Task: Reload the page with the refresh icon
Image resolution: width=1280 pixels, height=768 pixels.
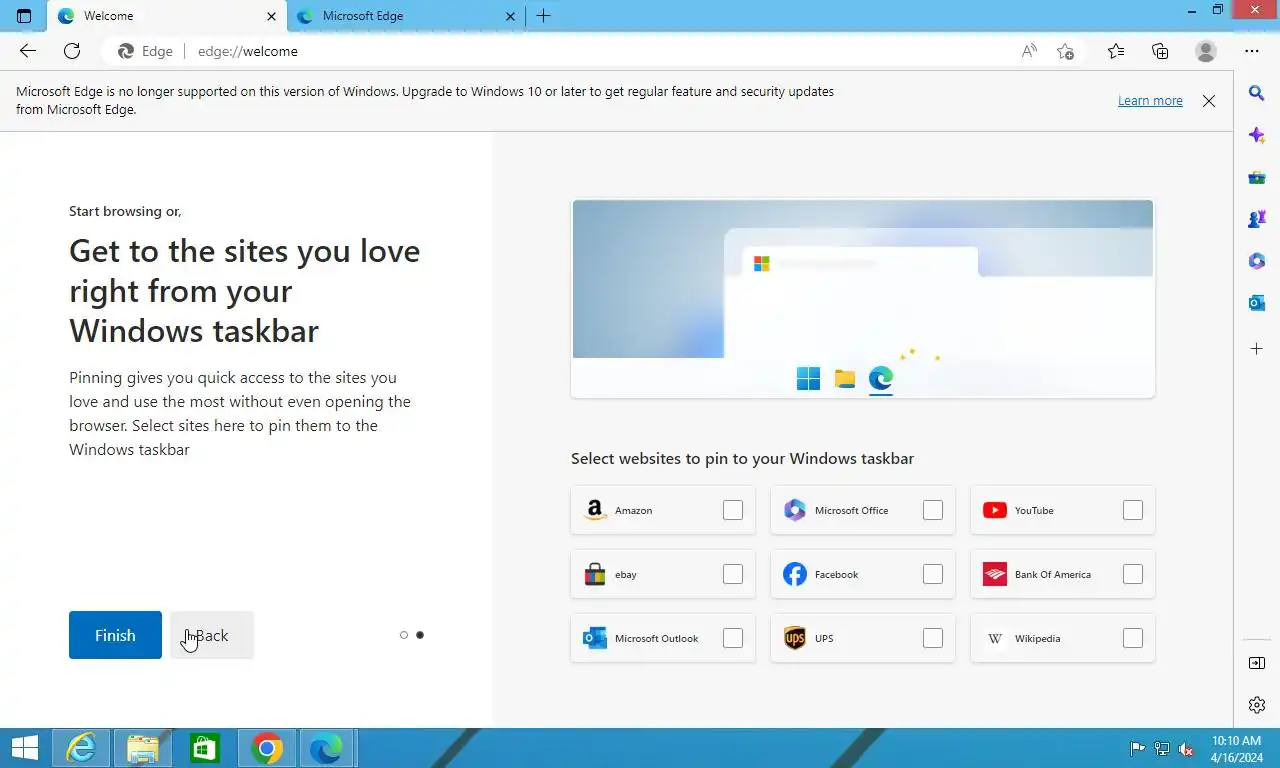Action: [x=72, y=51]
